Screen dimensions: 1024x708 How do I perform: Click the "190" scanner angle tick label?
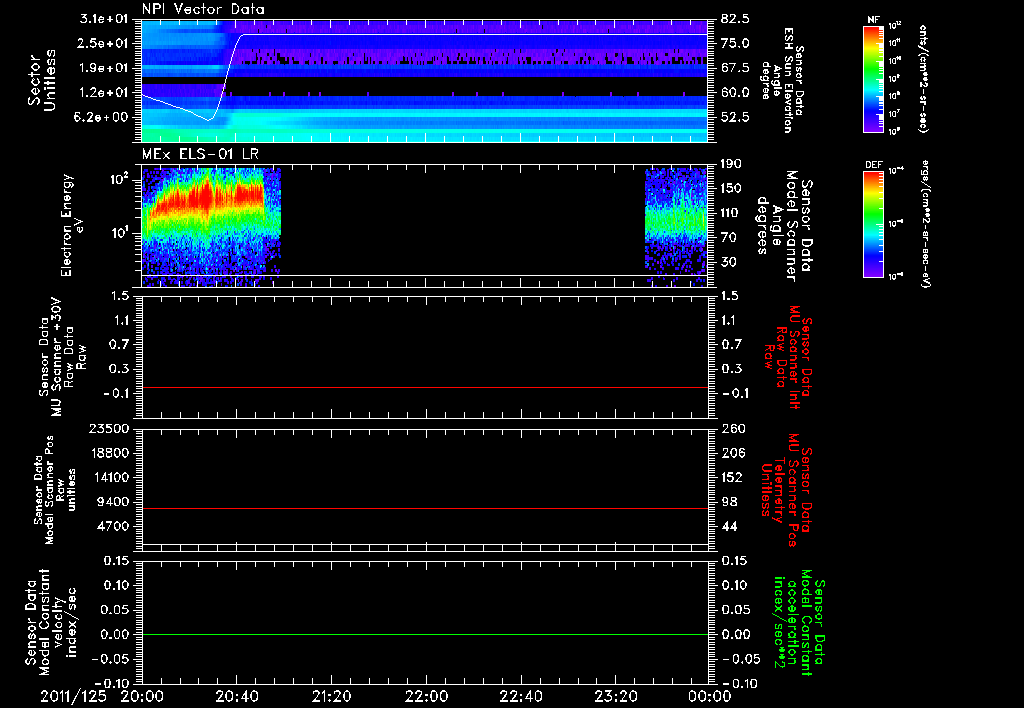tap(731, 164)
